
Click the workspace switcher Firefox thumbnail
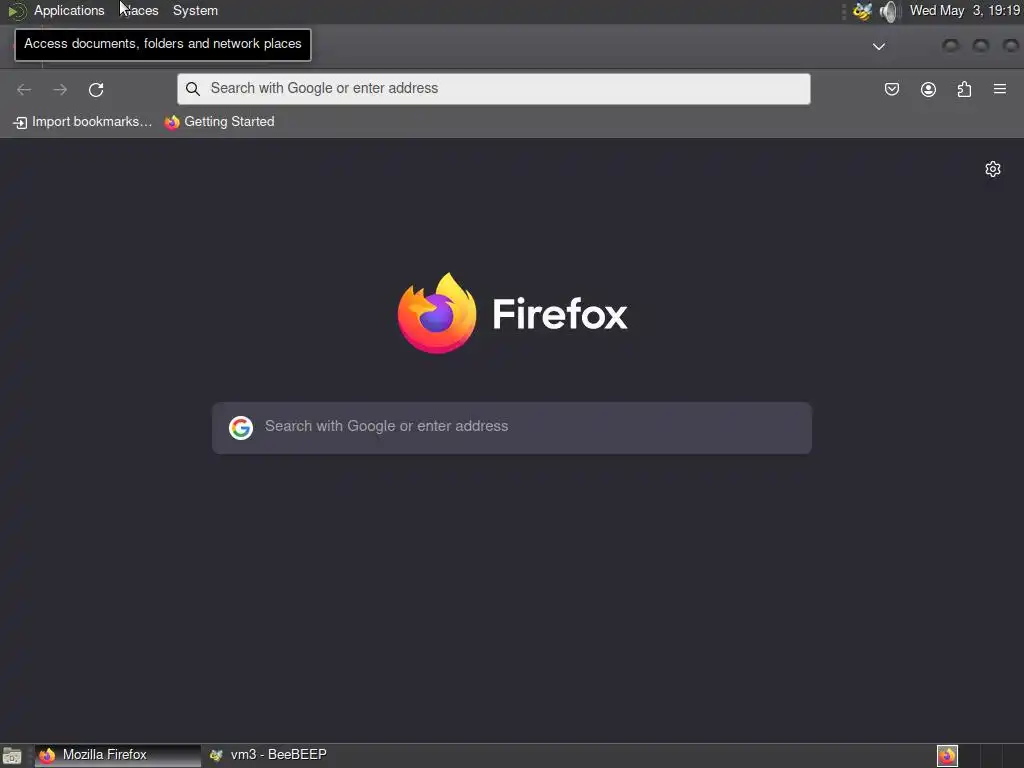947,756
